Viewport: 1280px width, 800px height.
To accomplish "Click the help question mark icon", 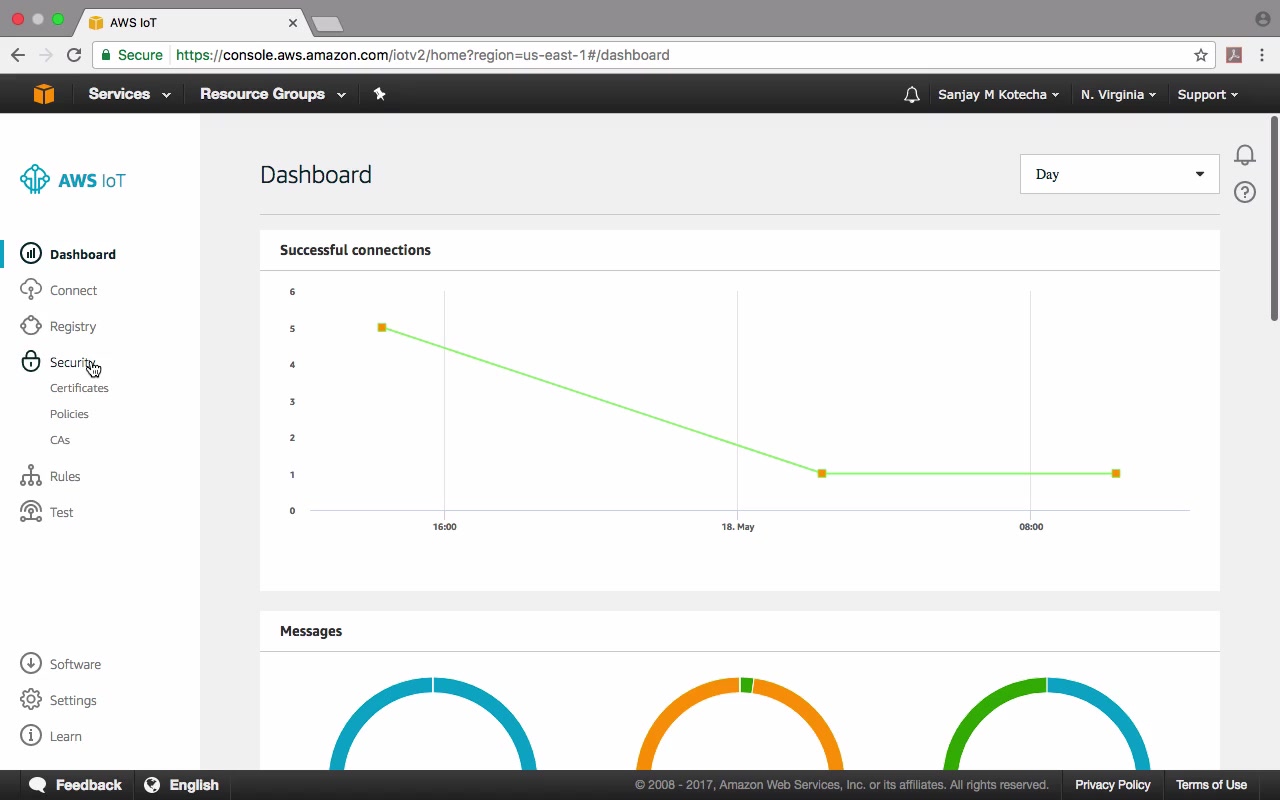I will point(1245,192).
